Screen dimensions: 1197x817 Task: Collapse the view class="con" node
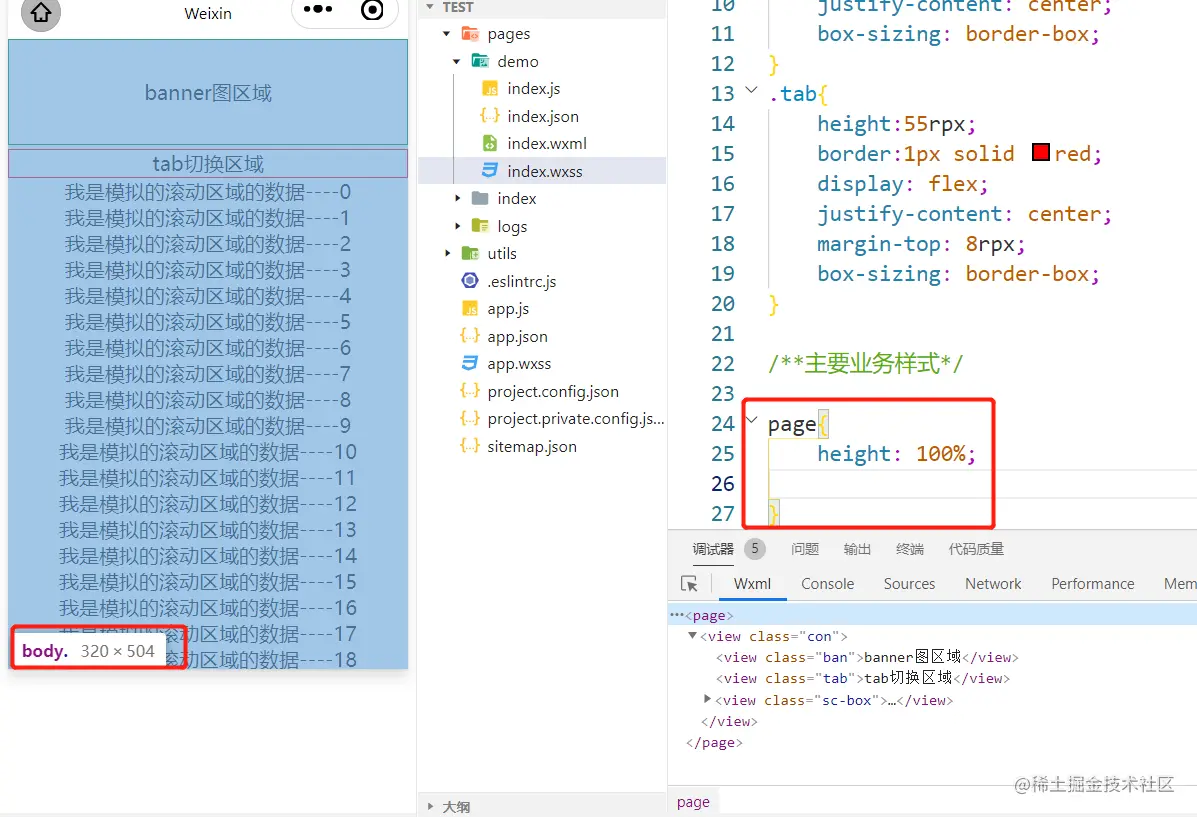tap(692, 635)
